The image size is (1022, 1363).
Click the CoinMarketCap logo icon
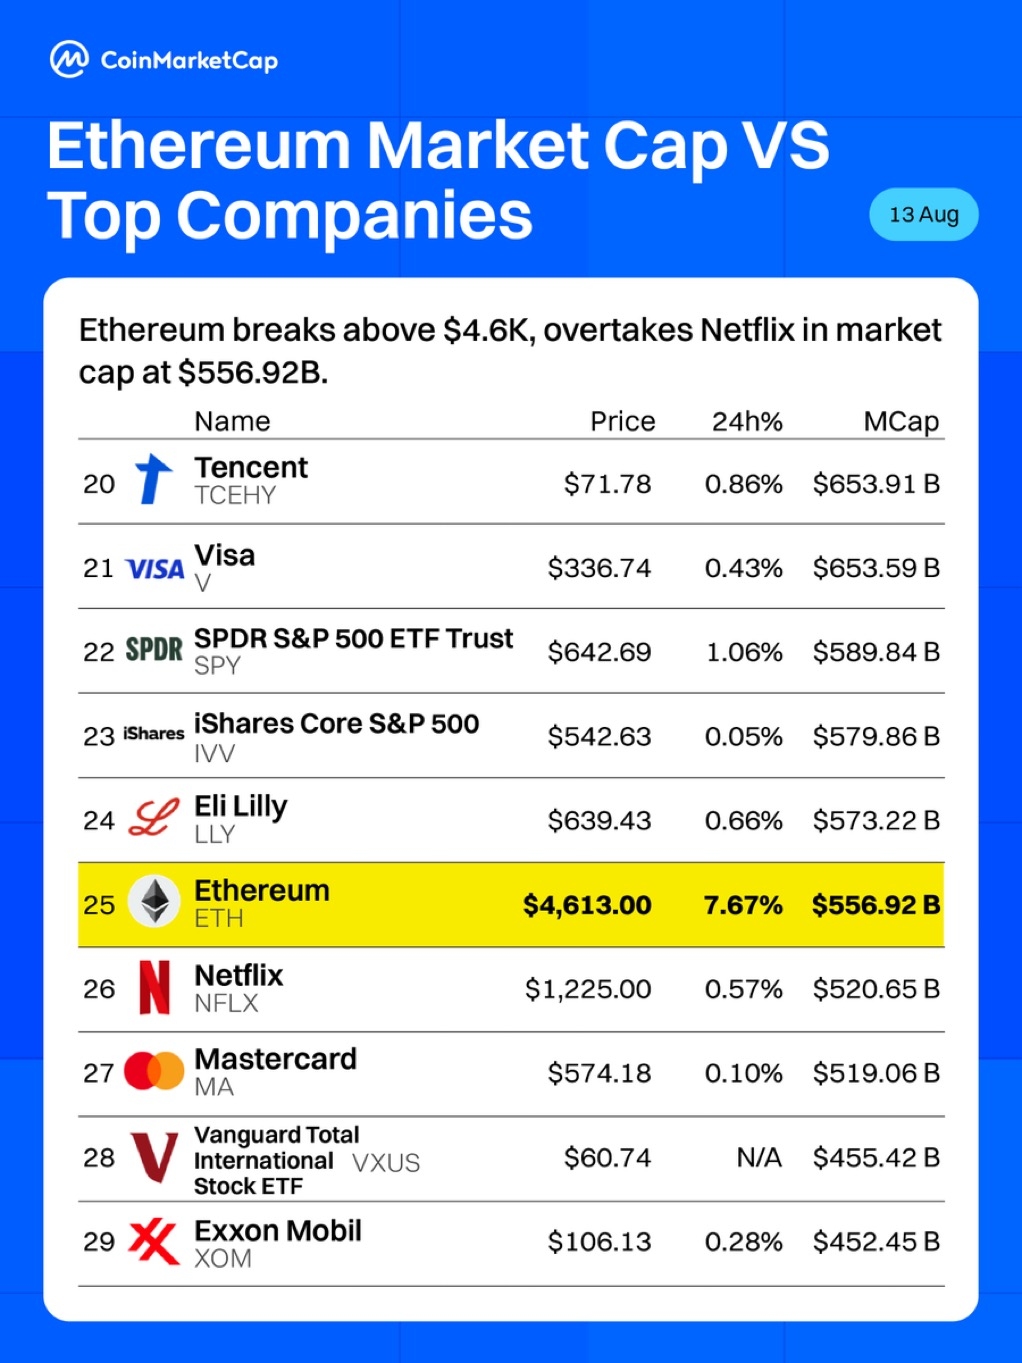[69, 60]
